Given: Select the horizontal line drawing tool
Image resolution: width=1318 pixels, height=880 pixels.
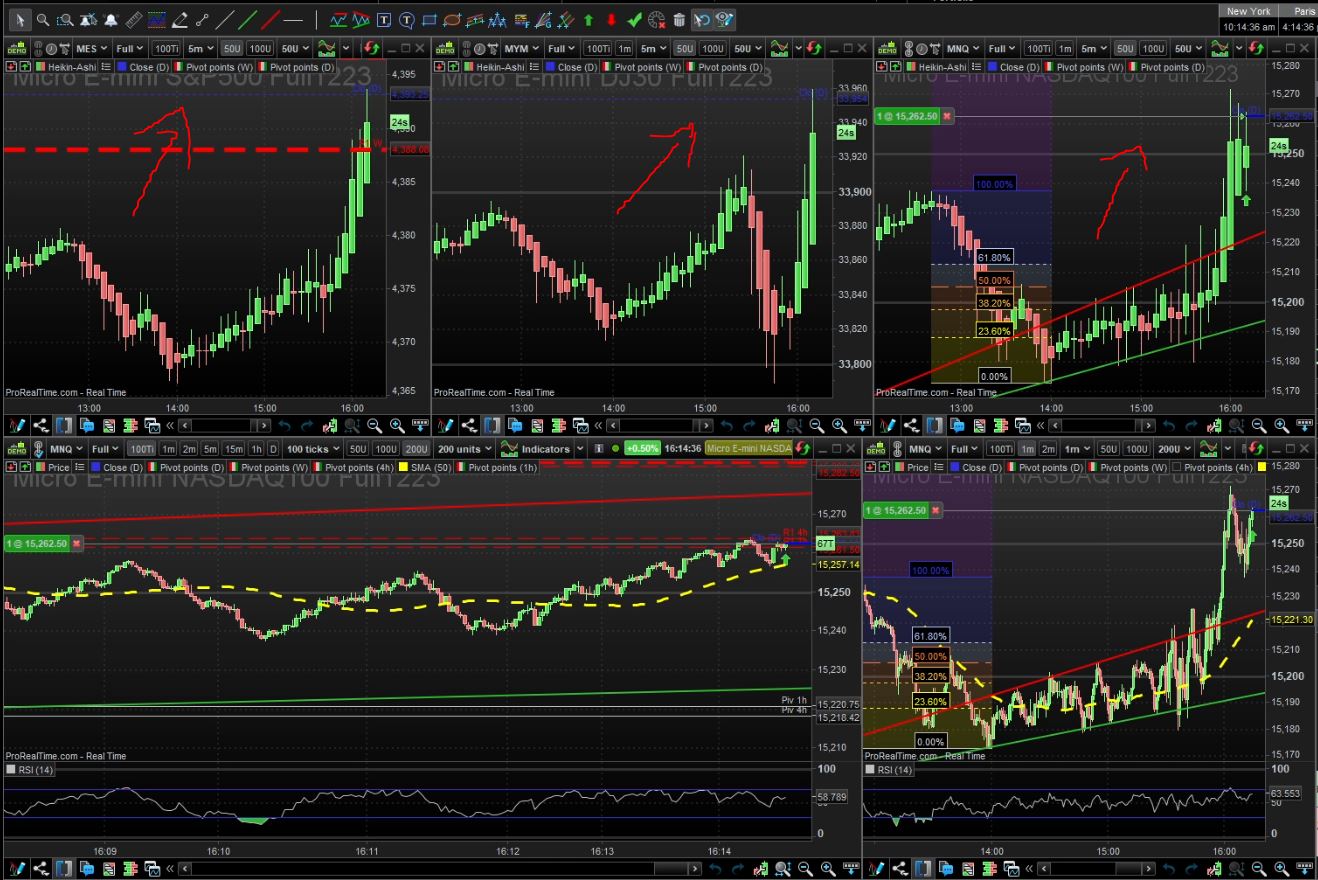Looking at the screenshot, I should 293,19.
